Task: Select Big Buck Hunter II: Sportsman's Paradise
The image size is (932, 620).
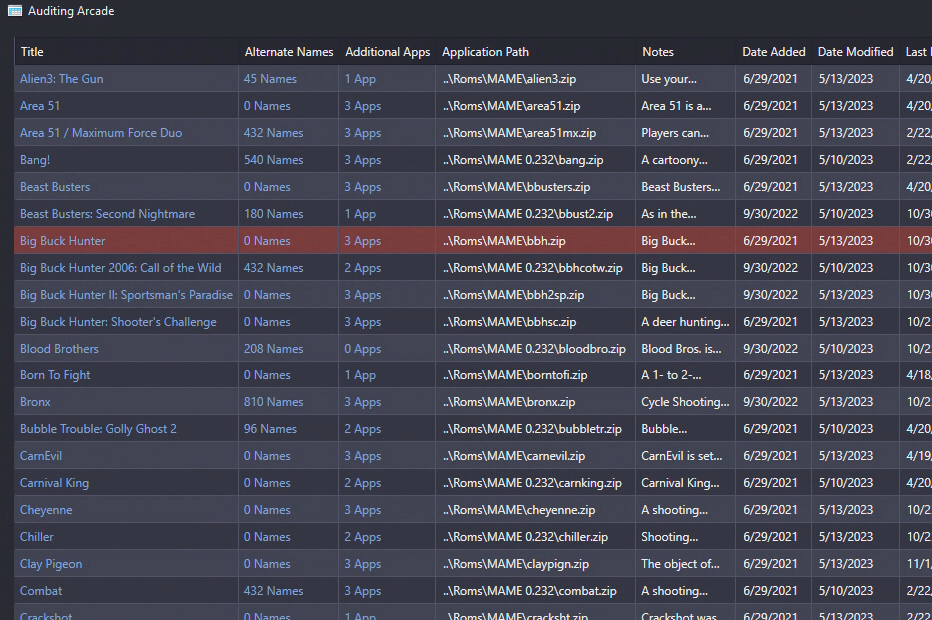Action: 126,295
